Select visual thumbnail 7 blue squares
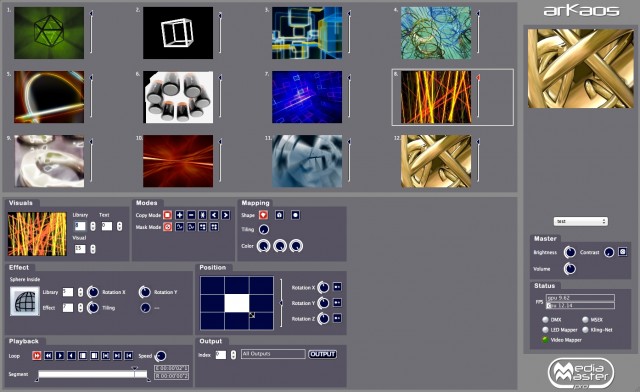This screenshot has height=392, width=640. [307, 97]
